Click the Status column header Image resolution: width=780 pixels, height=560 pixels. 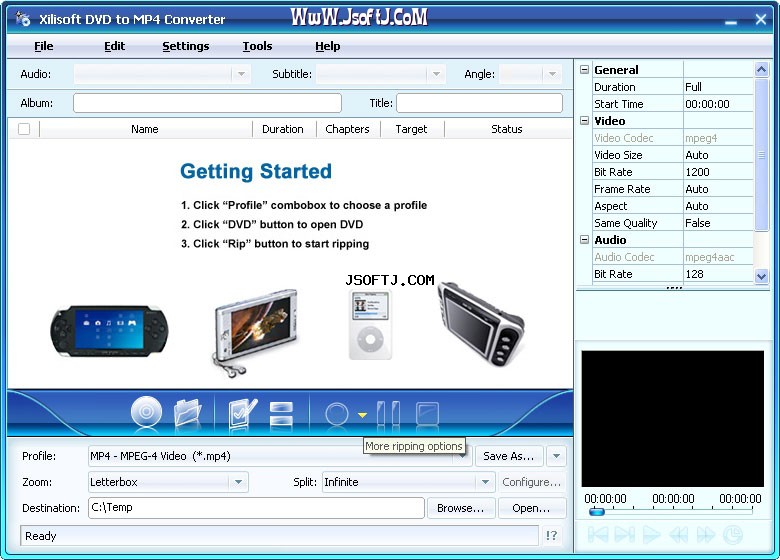pos(507,129)
